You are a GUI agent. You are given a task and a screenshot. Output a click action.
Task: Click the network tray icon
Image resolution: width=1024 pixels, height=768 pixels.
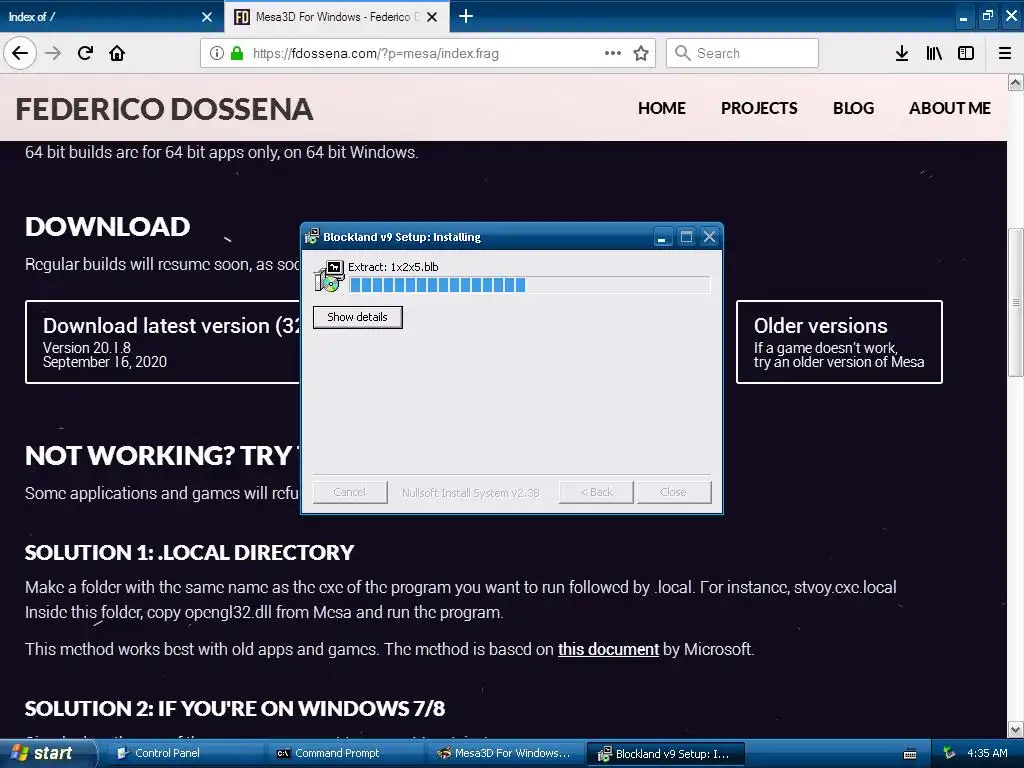[x=950, y=753]
